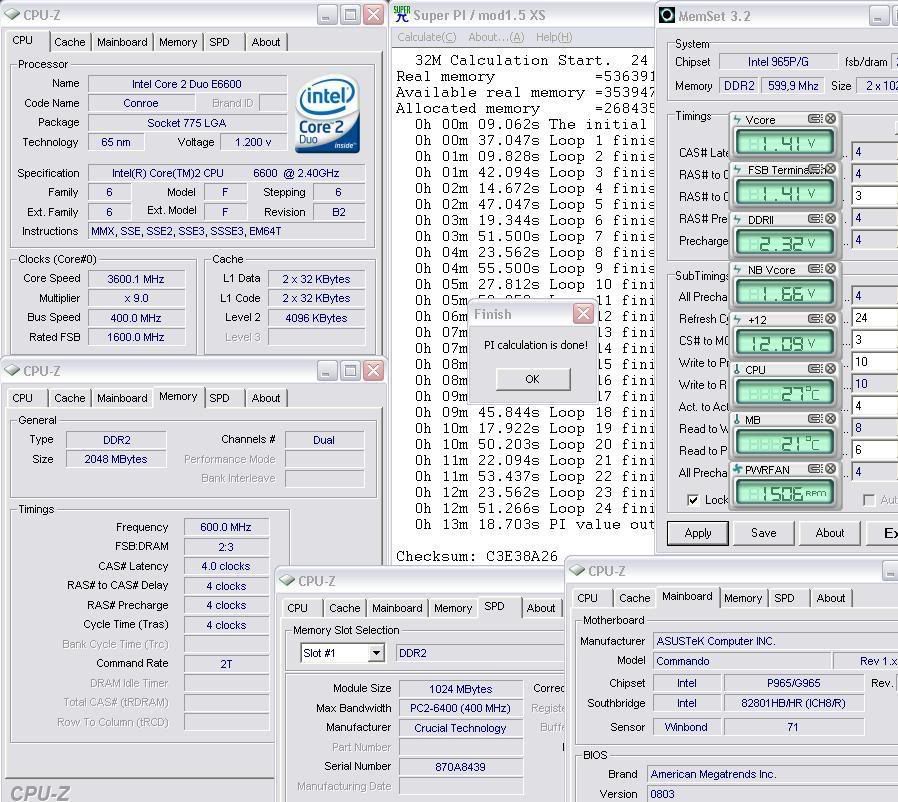
Task: Click the Act. to Act row field showing 4
Action: pos(875,406)
